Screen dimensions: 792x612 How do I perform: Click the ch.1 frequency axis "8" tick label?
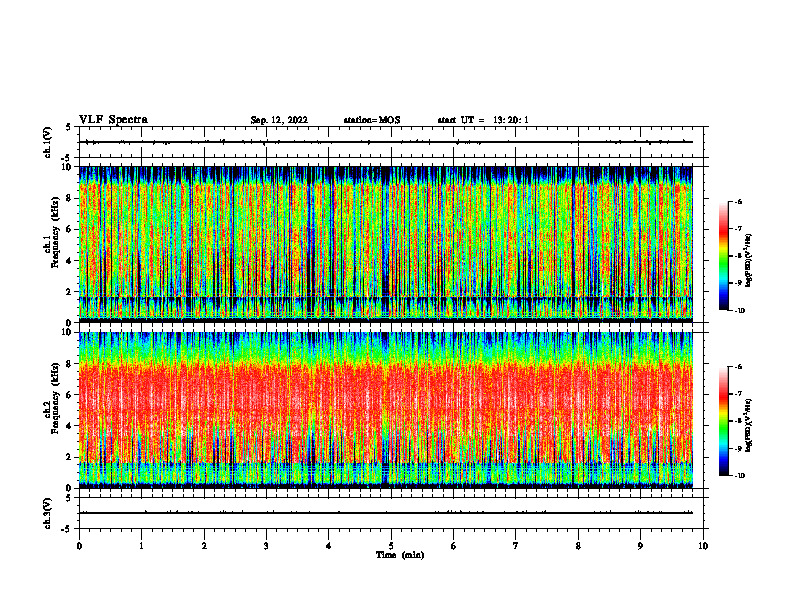[70, 198]
